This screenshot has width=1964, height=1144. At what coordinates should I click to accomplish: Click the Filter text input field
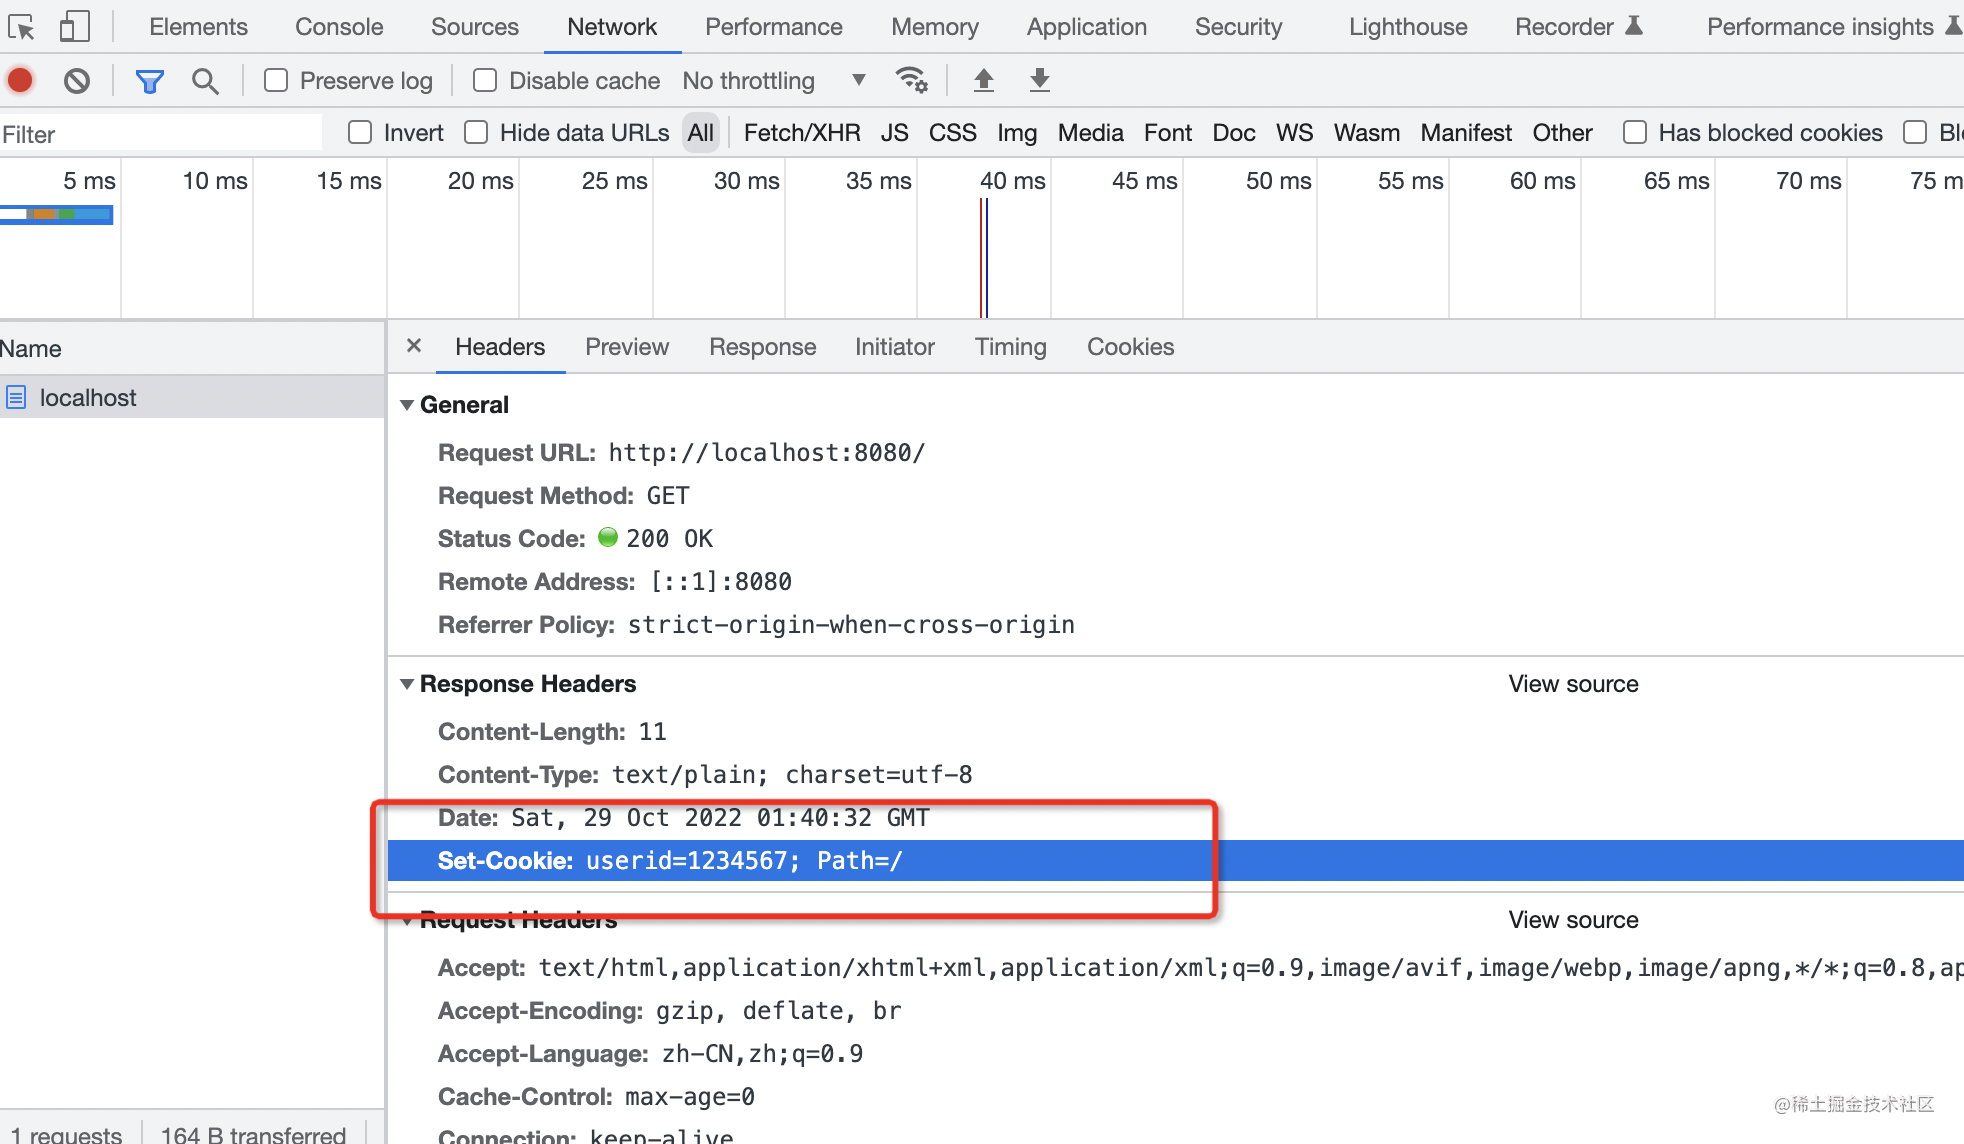160,134
